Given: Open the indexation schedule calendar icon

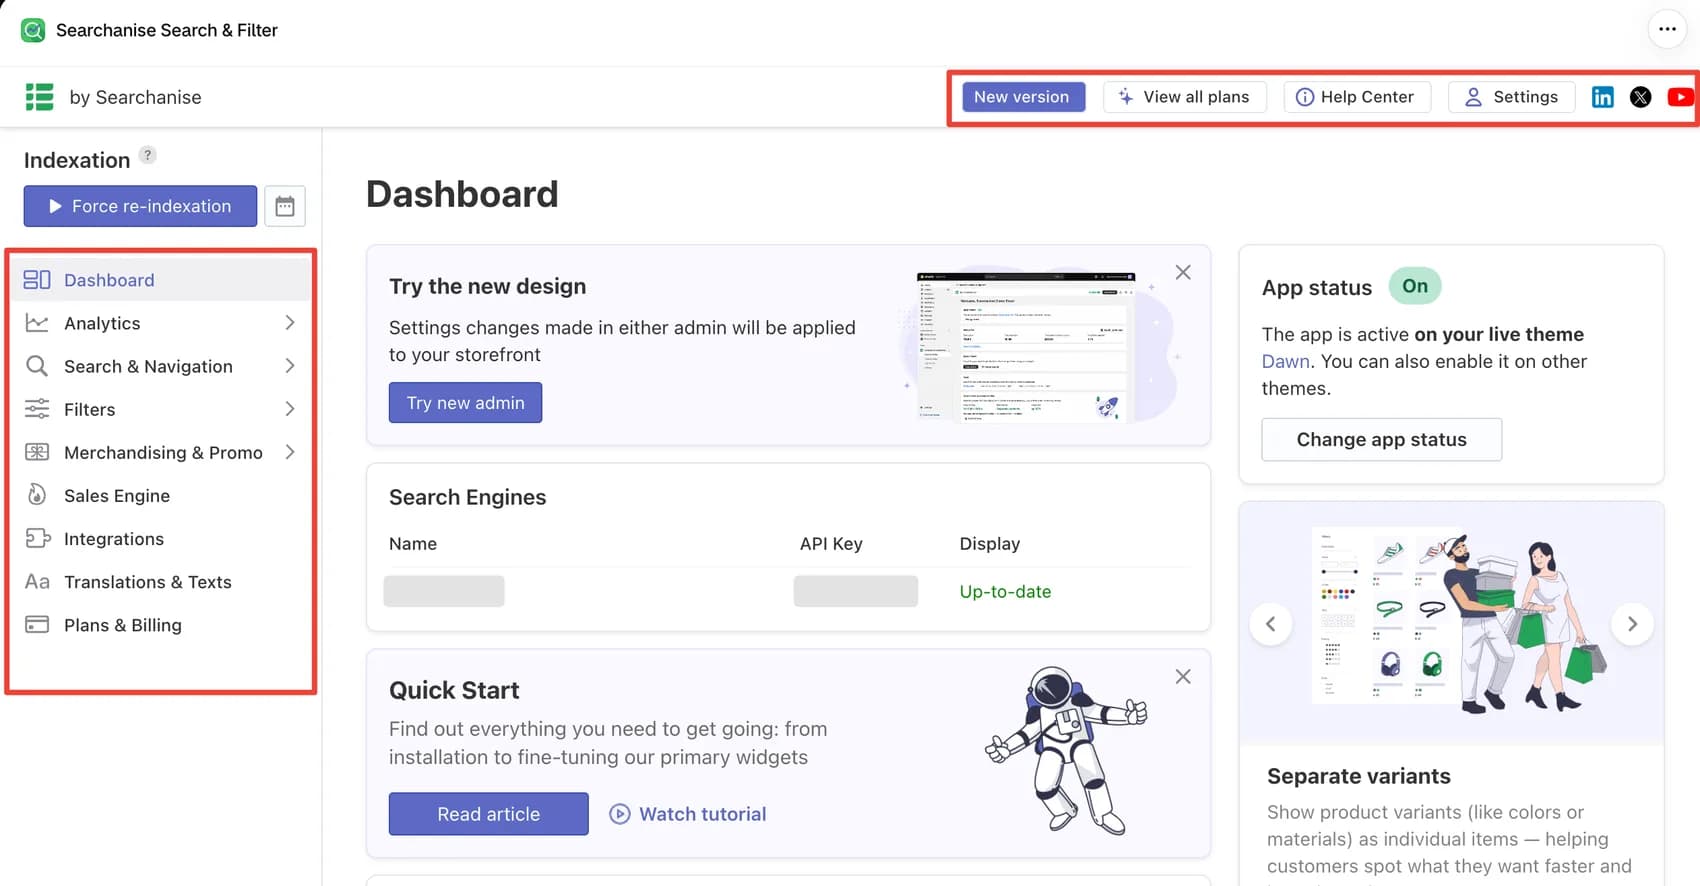Looking at the screenshot, I should (285, 206).
